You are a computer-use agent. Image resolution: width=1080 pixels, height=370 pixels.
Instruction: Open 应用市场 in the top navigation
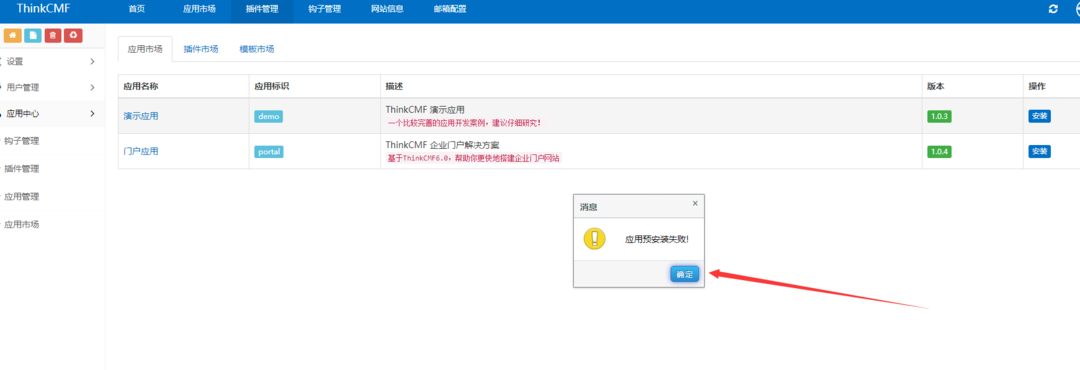coord(199,9)
